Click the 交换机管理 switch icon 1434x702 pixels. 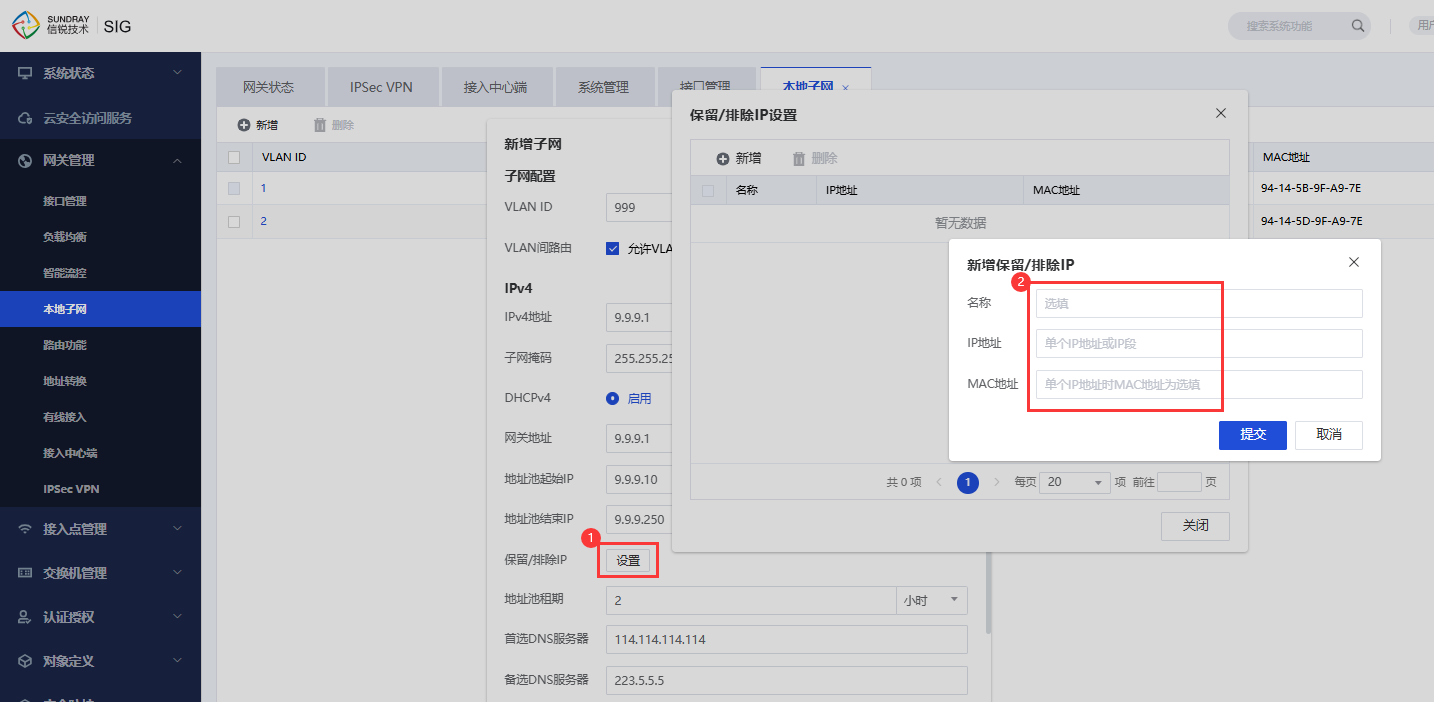coord(25,573)
